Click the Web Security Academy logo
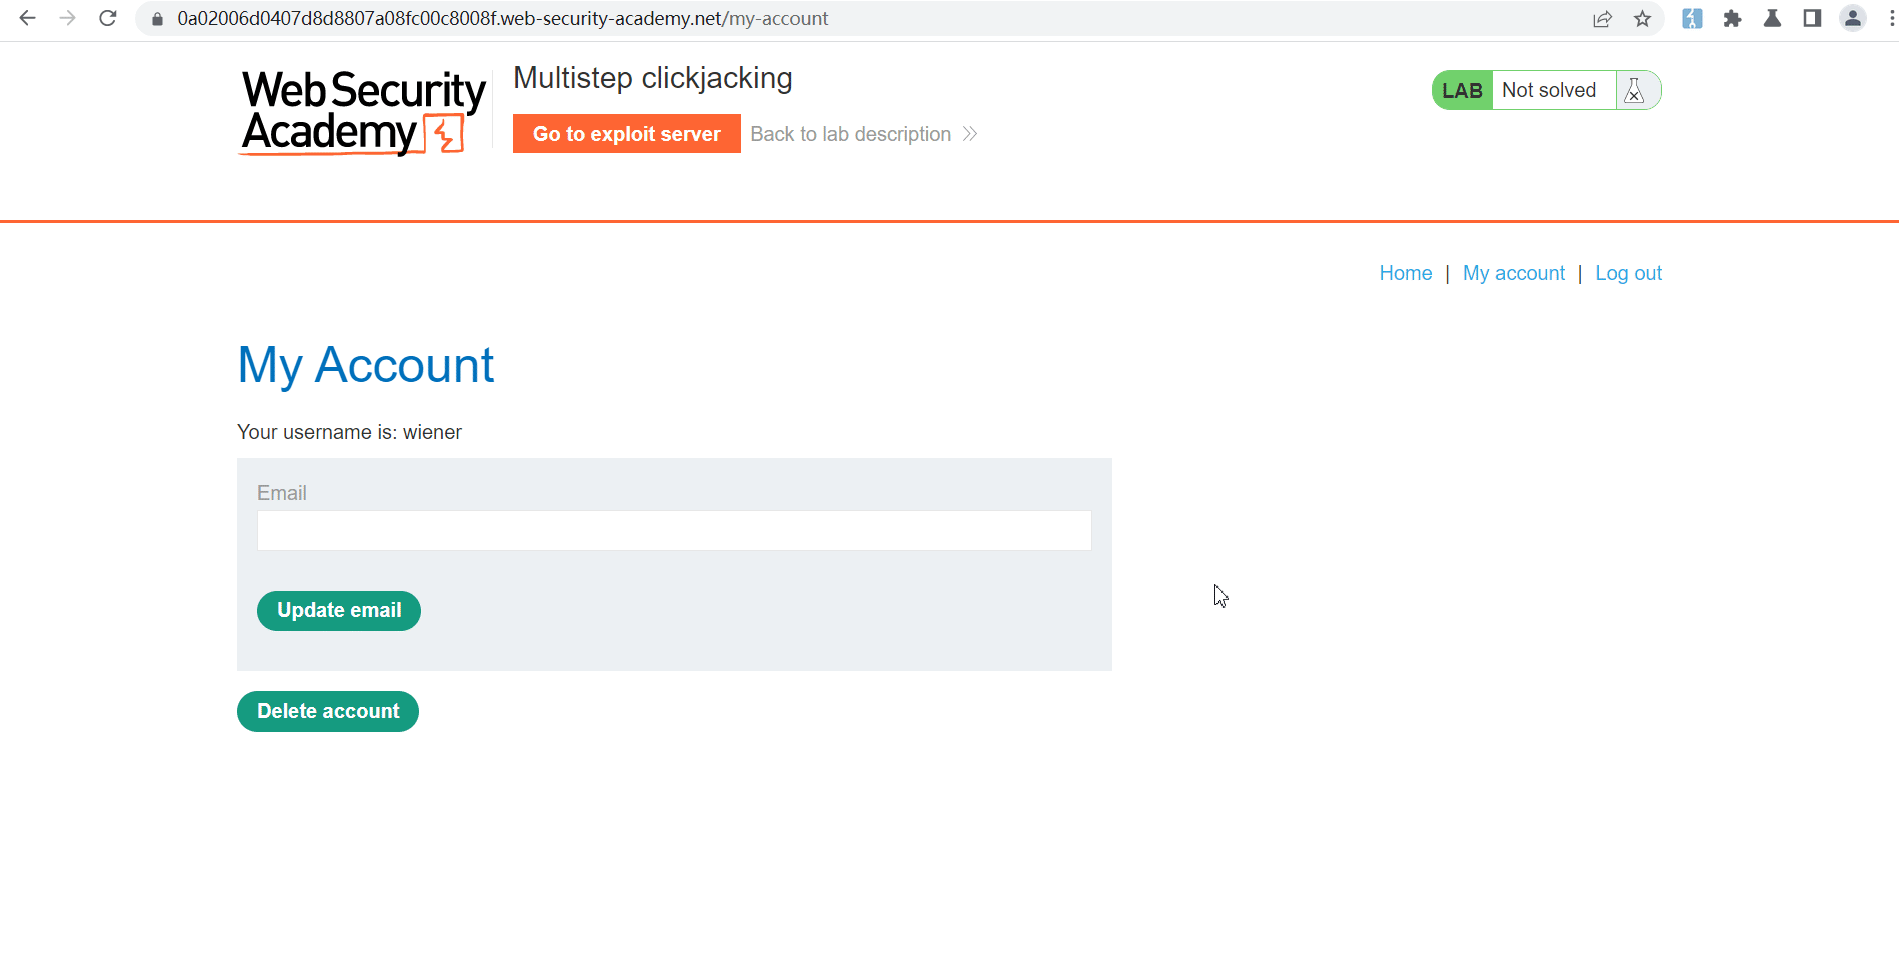Viewport: 1899px width, 965px height. tap(363, 112)
